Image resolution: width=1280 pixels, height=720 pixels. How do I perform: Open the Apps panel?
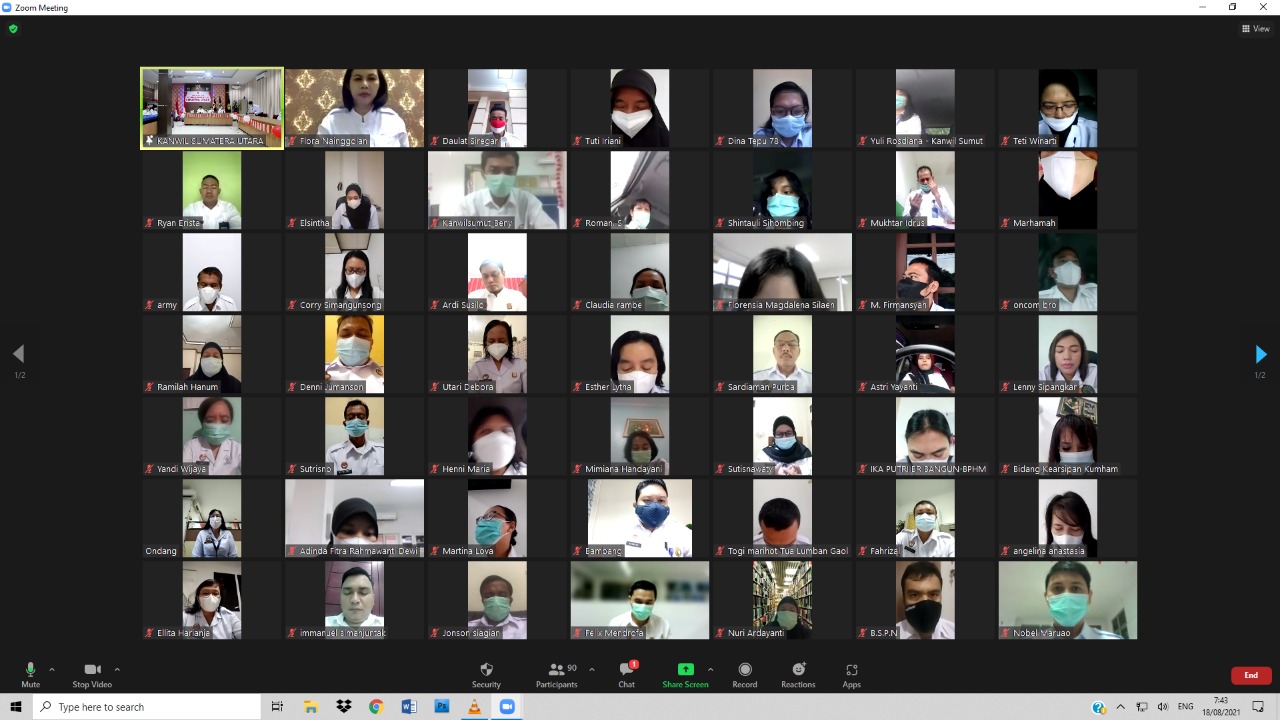coord(851,674)
